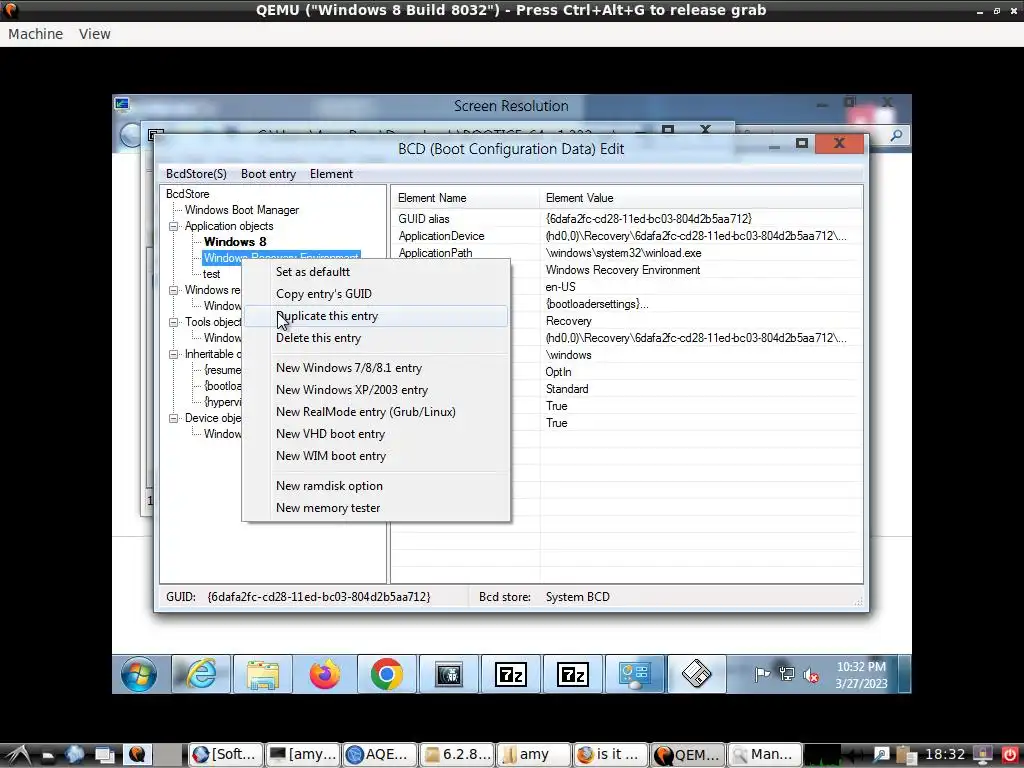Open the host panel clipboard icon
Image resolution: width=1024 pixels, height=768 pixels.
906,755
